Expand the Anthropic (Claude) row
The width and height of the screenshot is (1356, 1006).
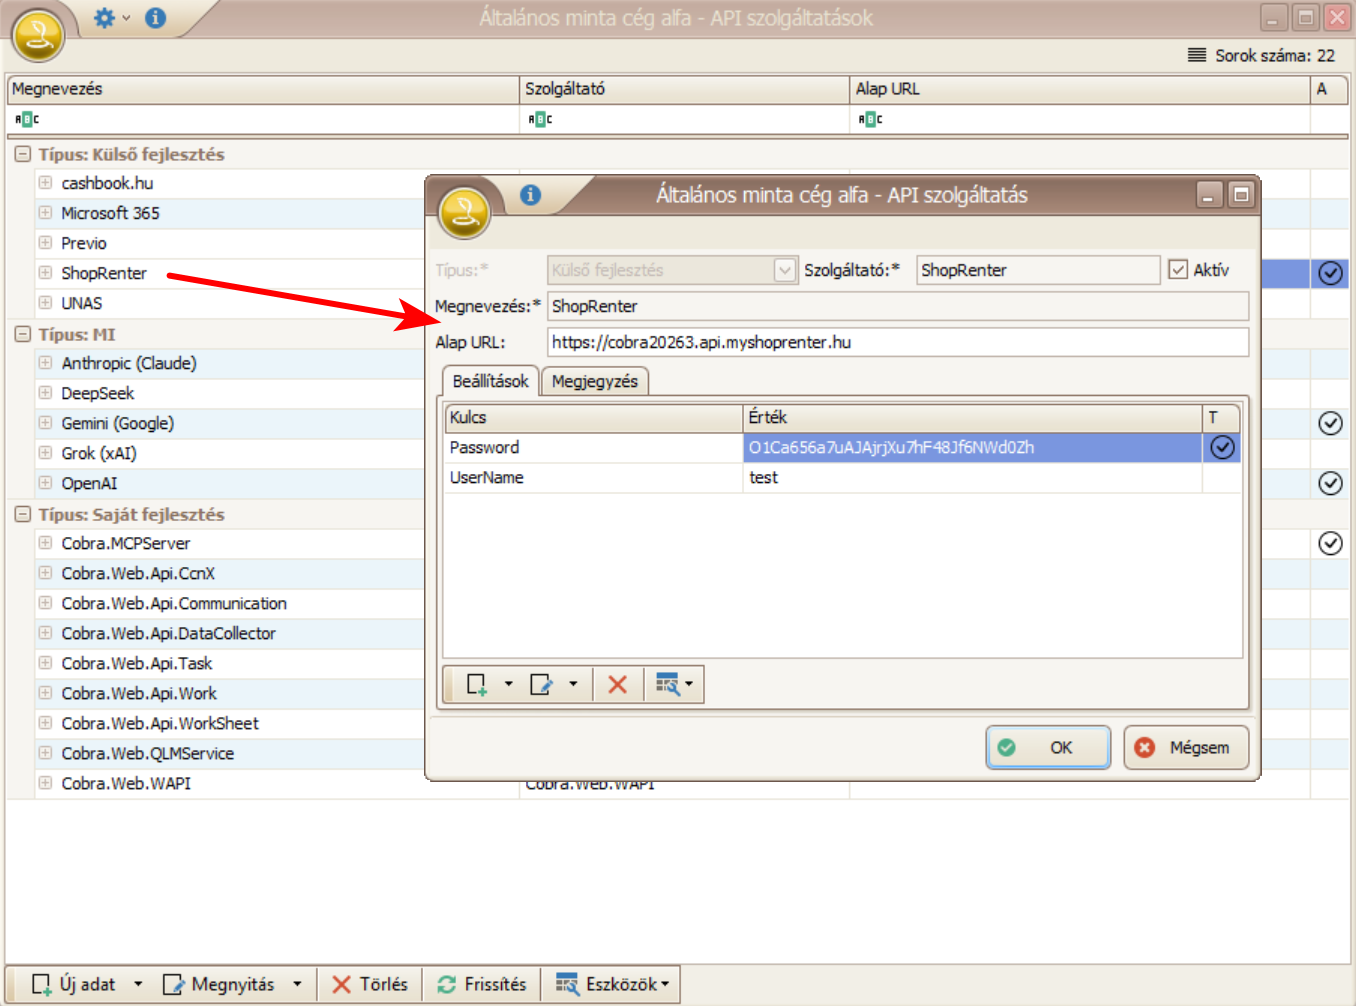pos(45,363)
